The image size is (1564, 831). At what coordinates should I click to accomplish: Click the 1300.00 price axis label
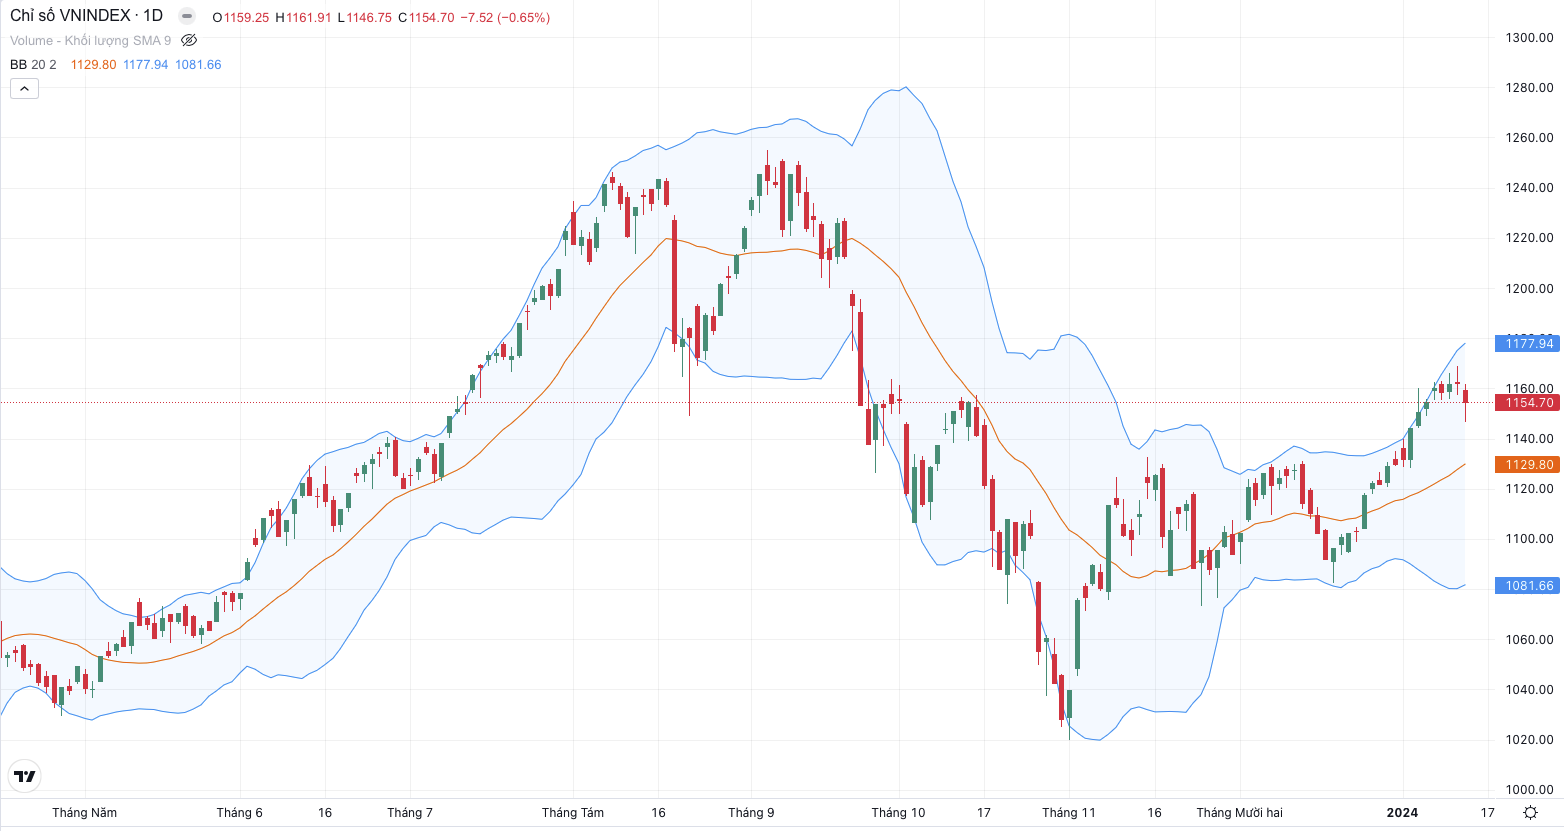coord(1529,38)
